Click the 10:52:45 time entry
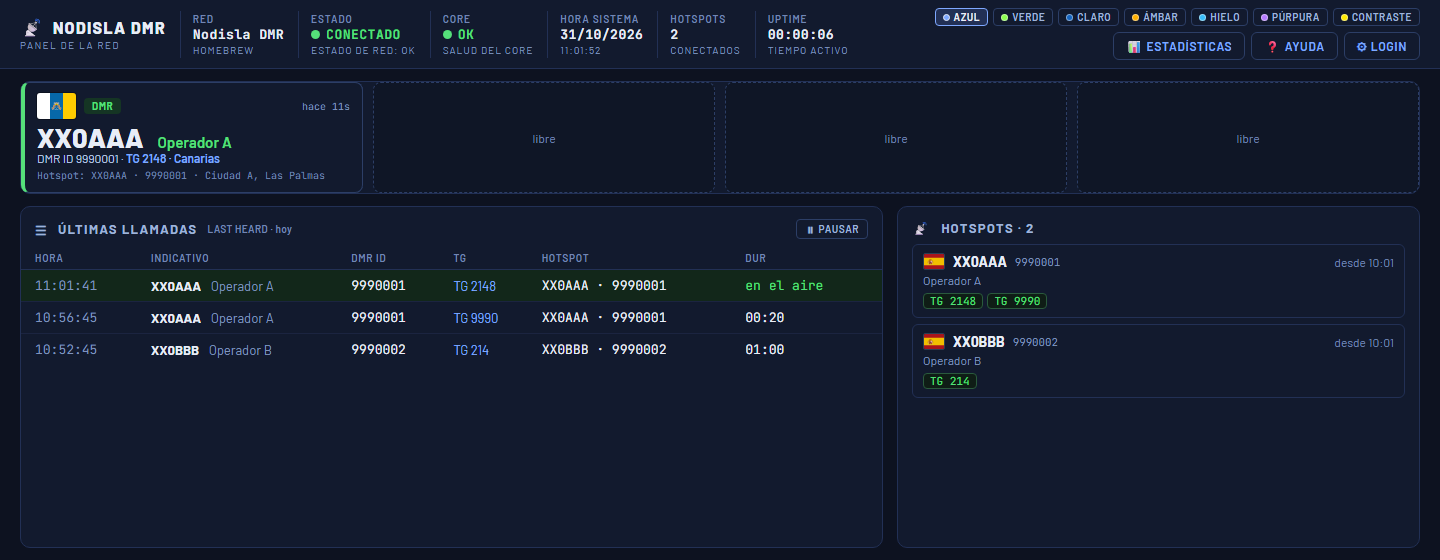This screenshot has width=1440, height=560. pos(66,350)
